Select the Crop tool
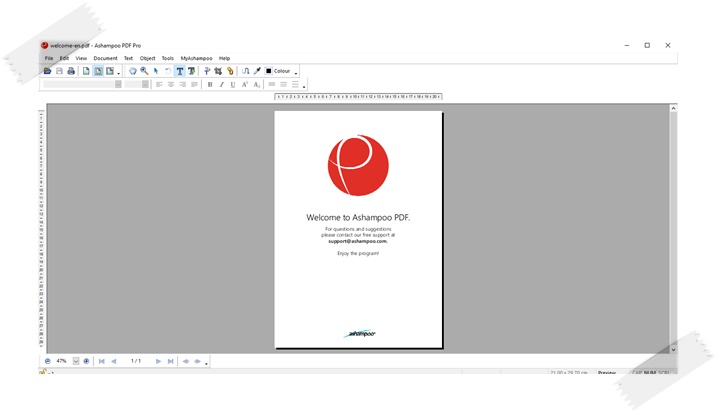Viewport: 717px width, 412px height. [218, 71]
